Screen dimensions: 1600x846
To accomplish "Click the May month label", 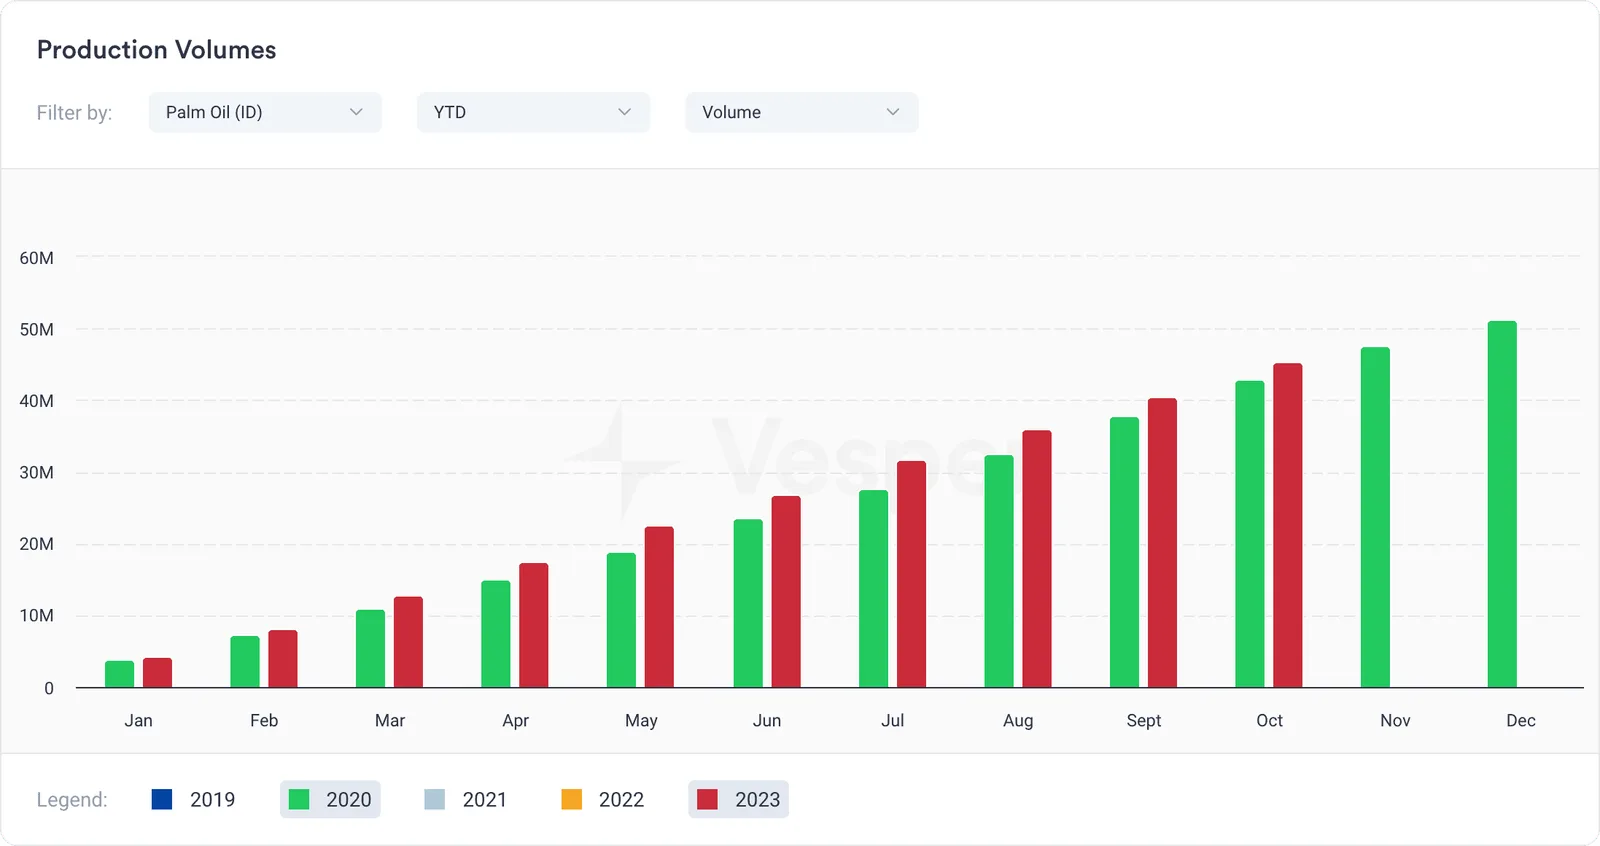I will pos(641,720).
